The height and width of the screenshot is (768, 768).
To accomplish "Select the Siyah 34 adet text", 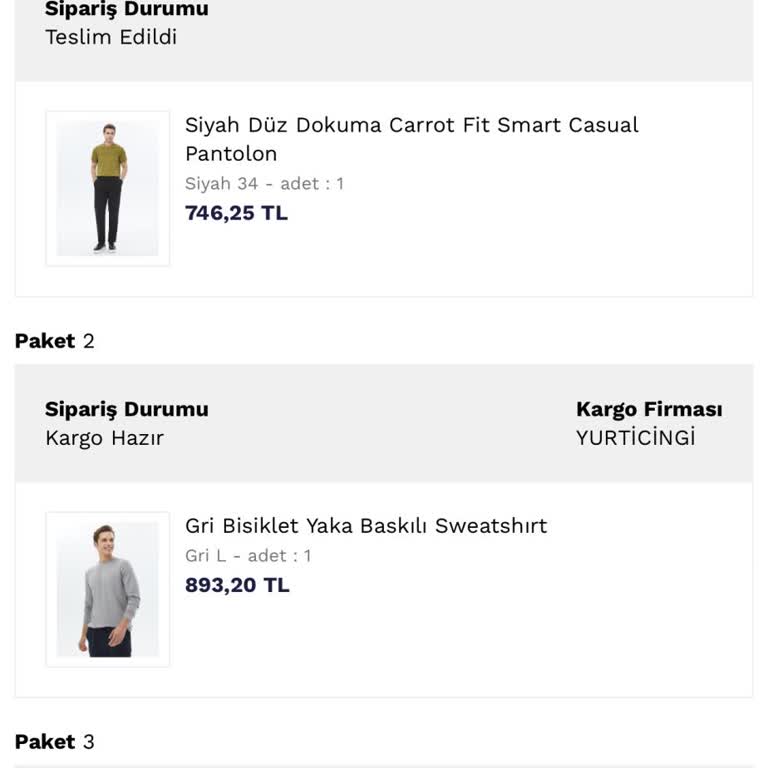I will (264, 184).
